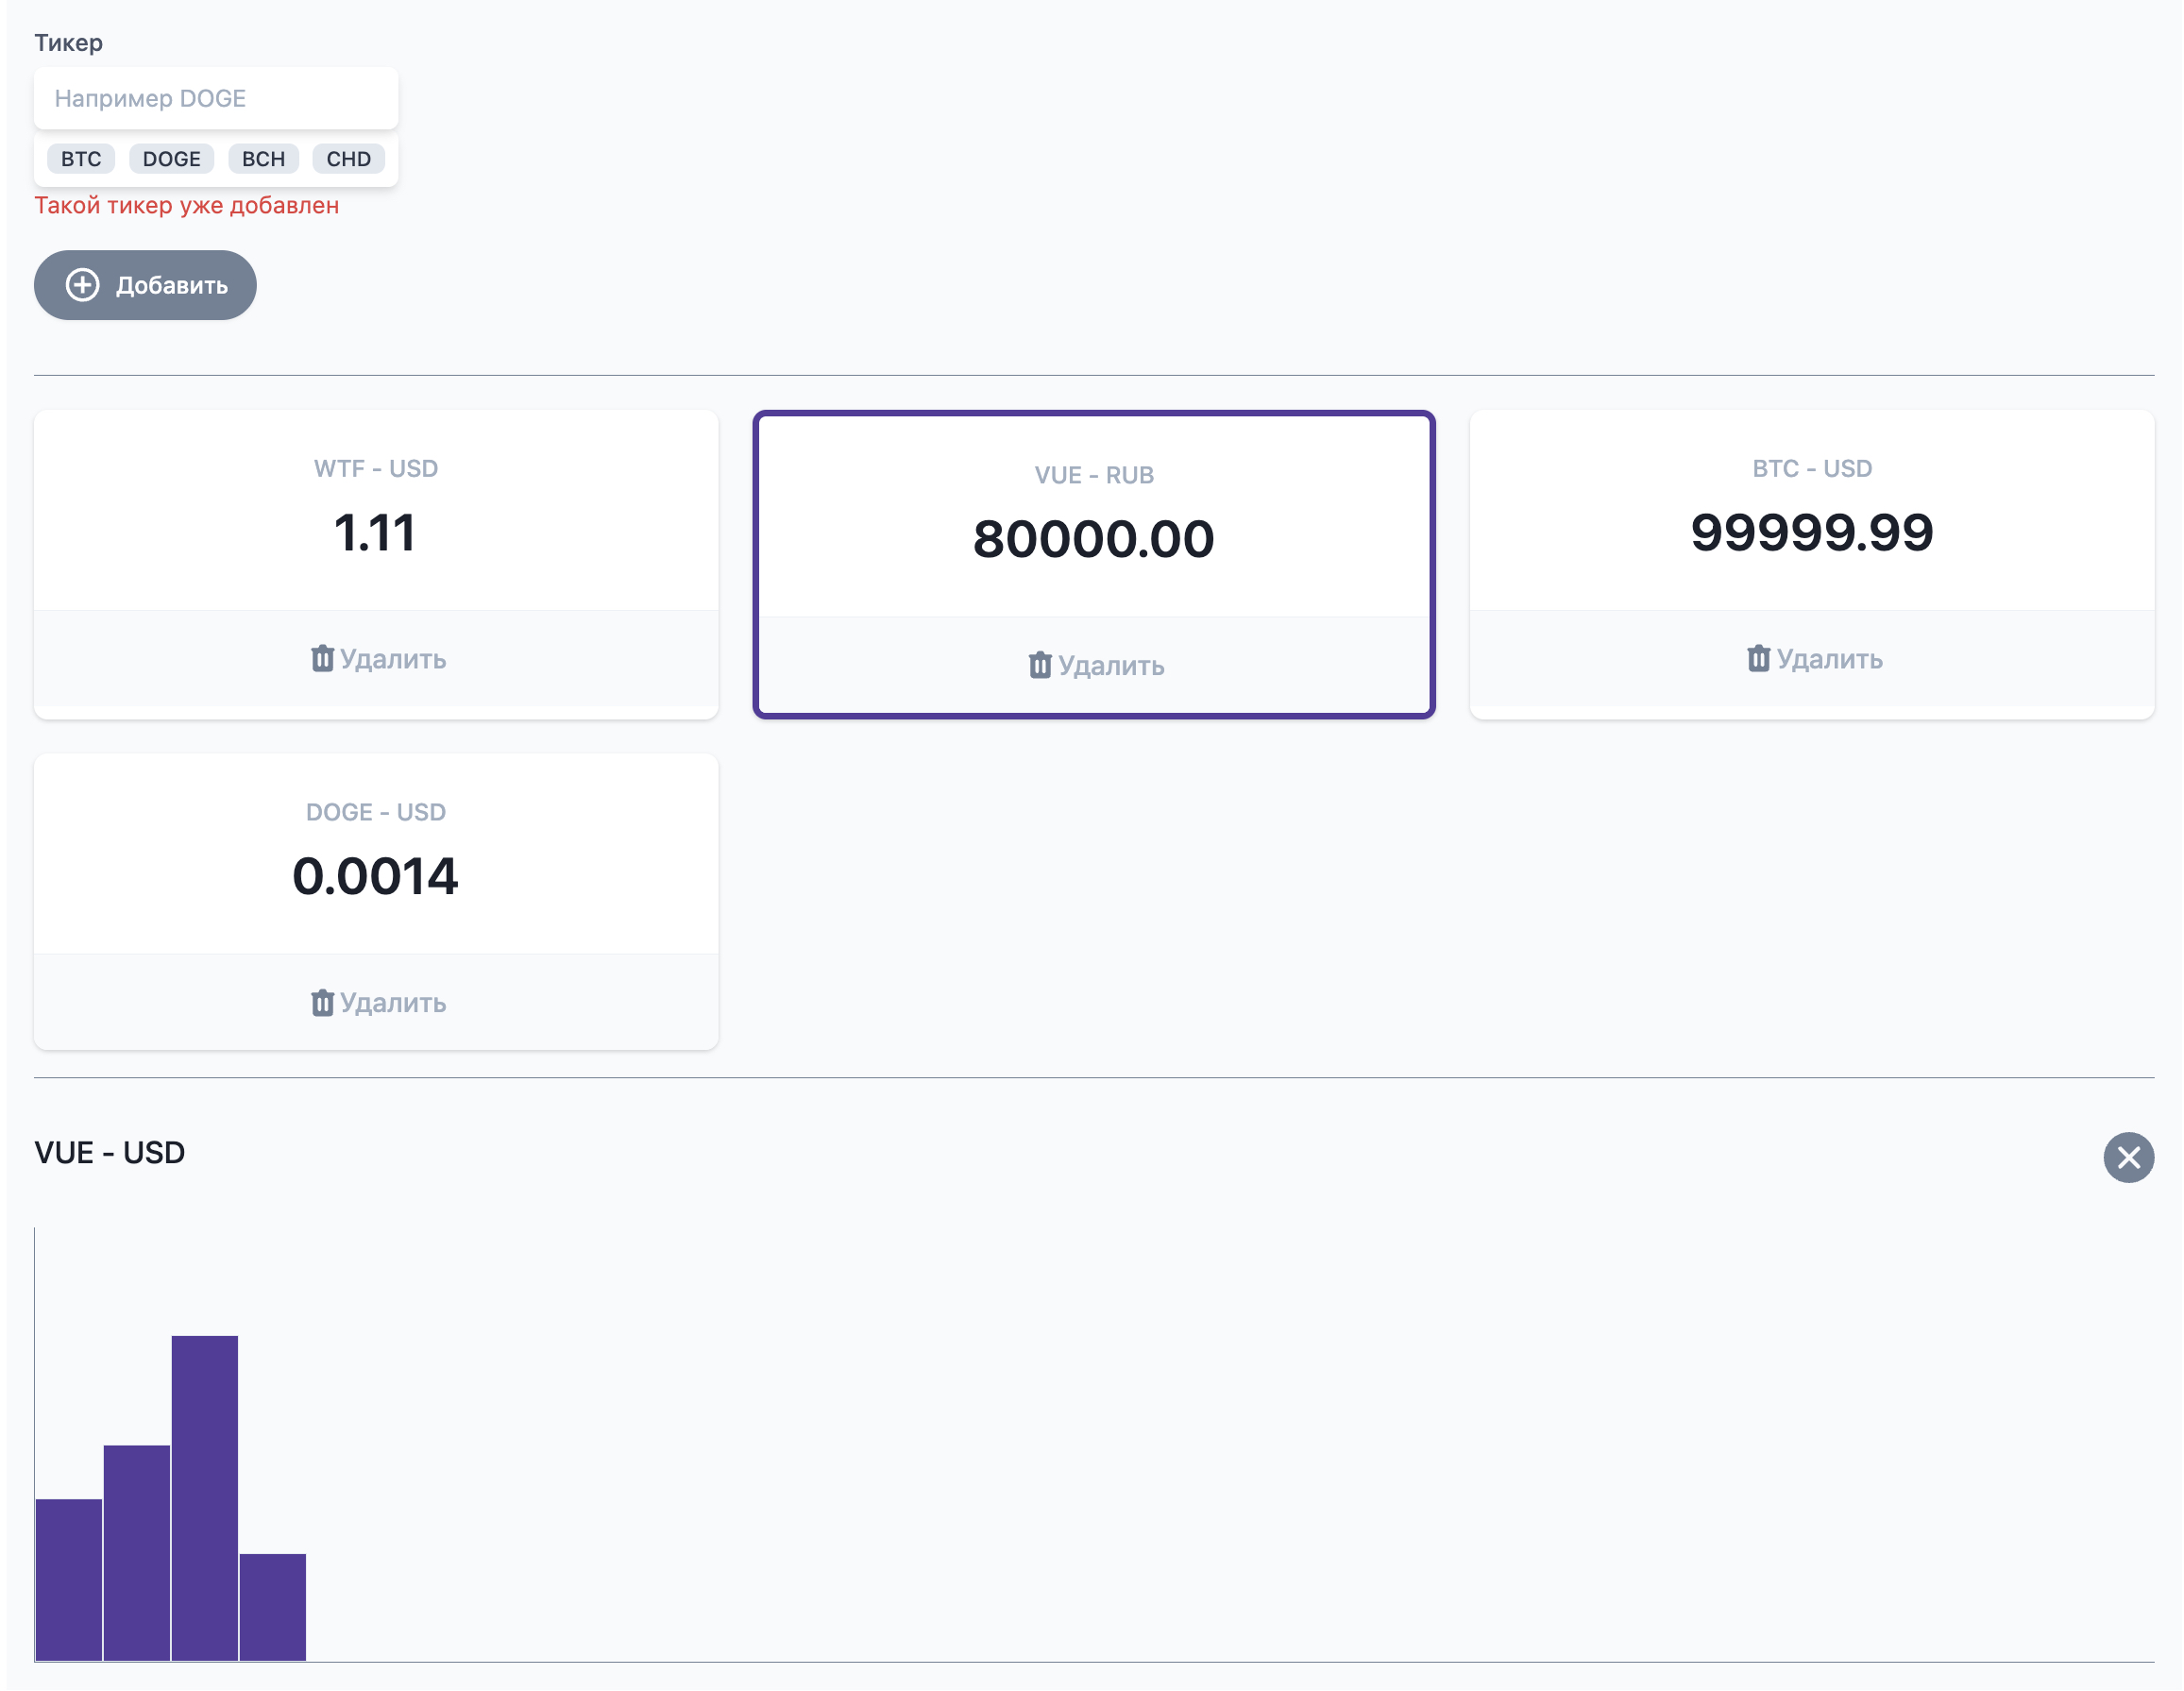Click trash icon on WTF - USD card
The height and width of the screenshot is (1691, 2184).
322,659
